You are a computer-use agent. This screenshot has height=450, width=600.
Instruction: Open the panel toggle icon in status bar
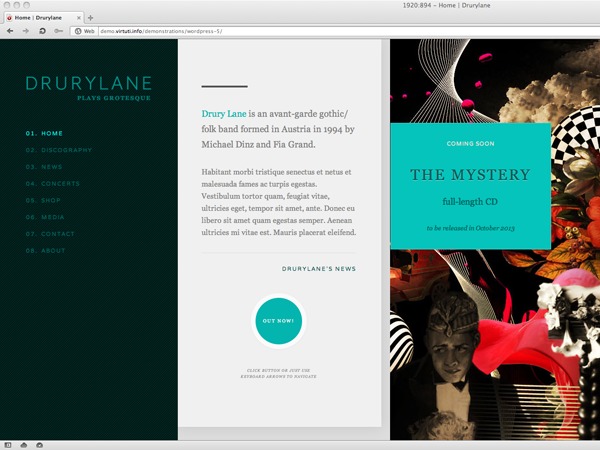click(8, 445)
